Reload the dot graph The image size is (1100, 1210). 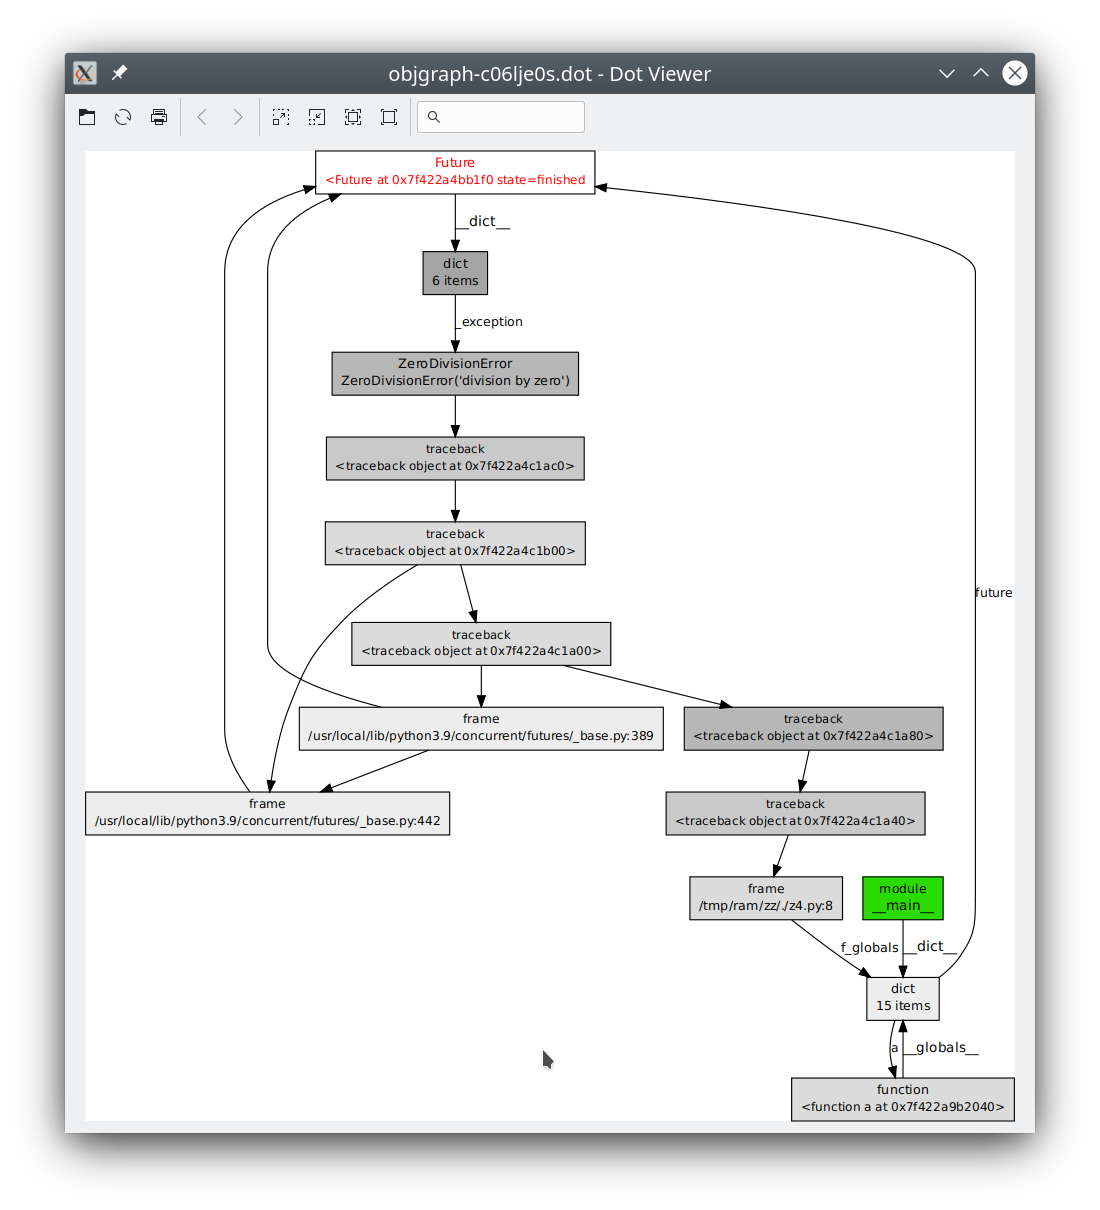coord(123,117)
